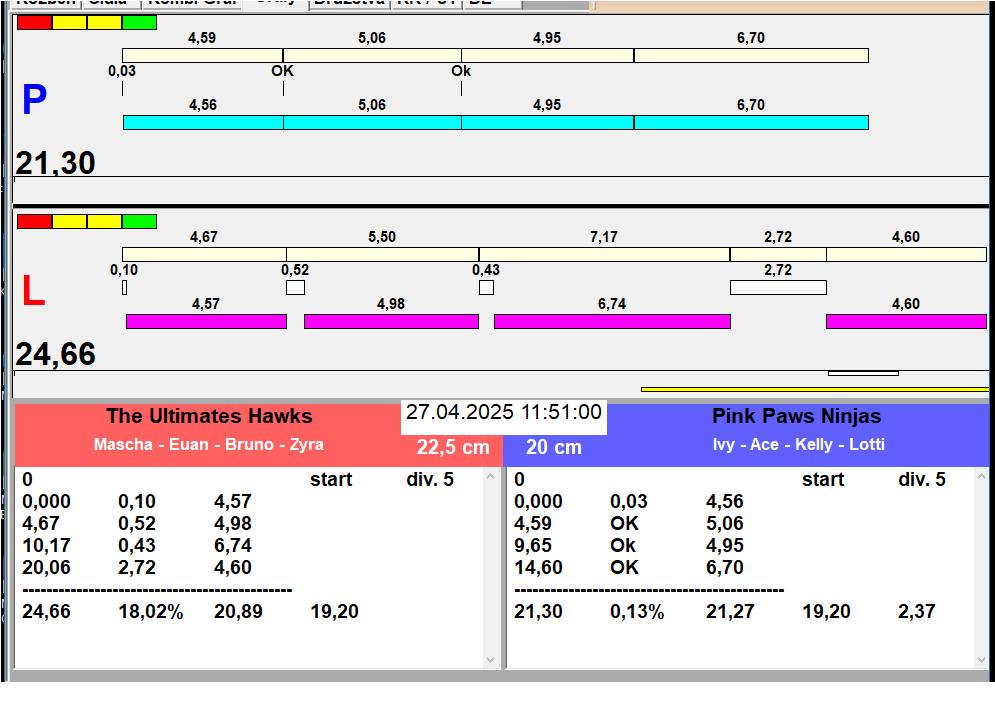Screen dimensions: 995x716
Task: Click The Ultimates Hawks team header
Action: coord(209,417)
